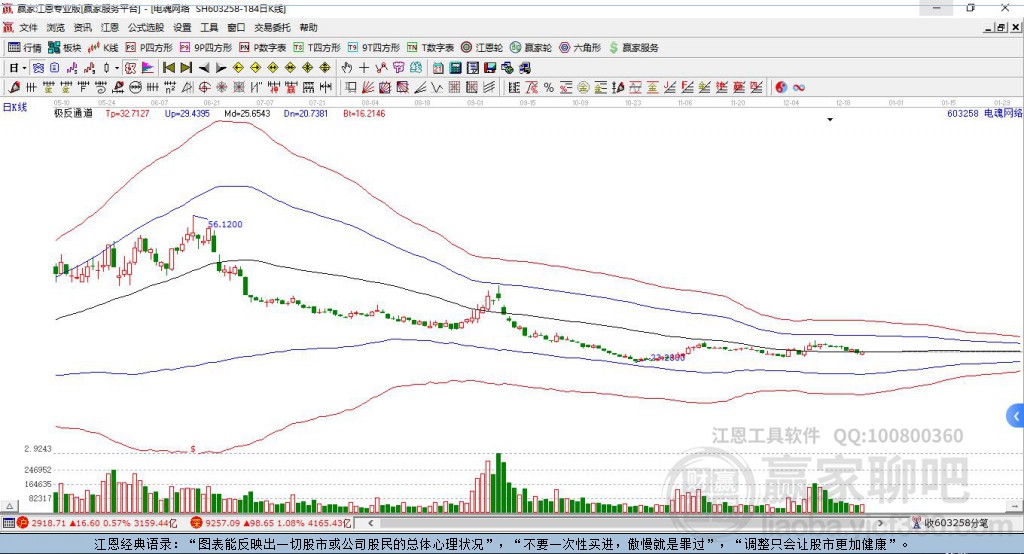
Task: Click the red-blue yin-yang icon
Action: pos(781,88)
